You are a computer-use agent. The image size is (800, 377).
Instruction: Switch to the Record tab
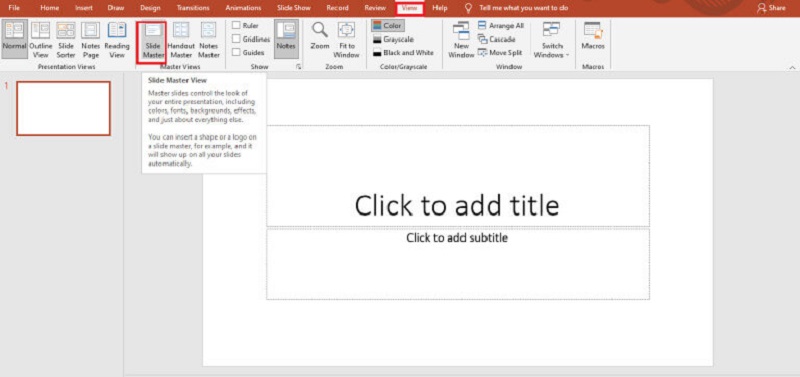click(337, 8)
